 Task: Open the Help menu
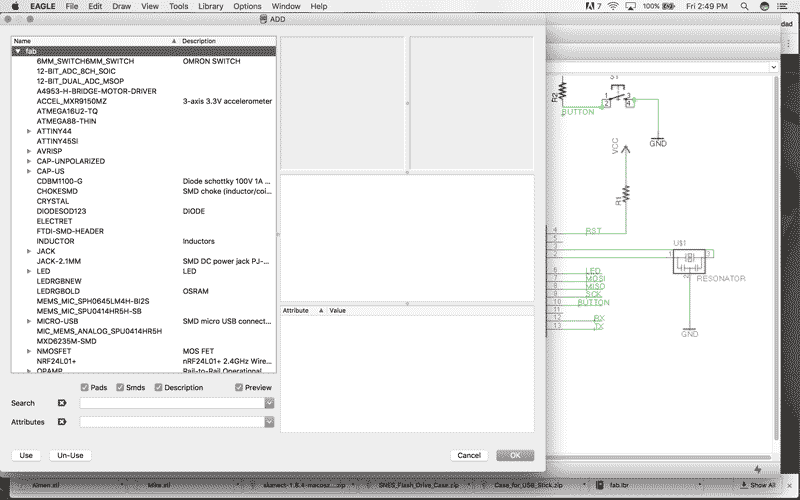pyautogui.click(x=319, y=6)
